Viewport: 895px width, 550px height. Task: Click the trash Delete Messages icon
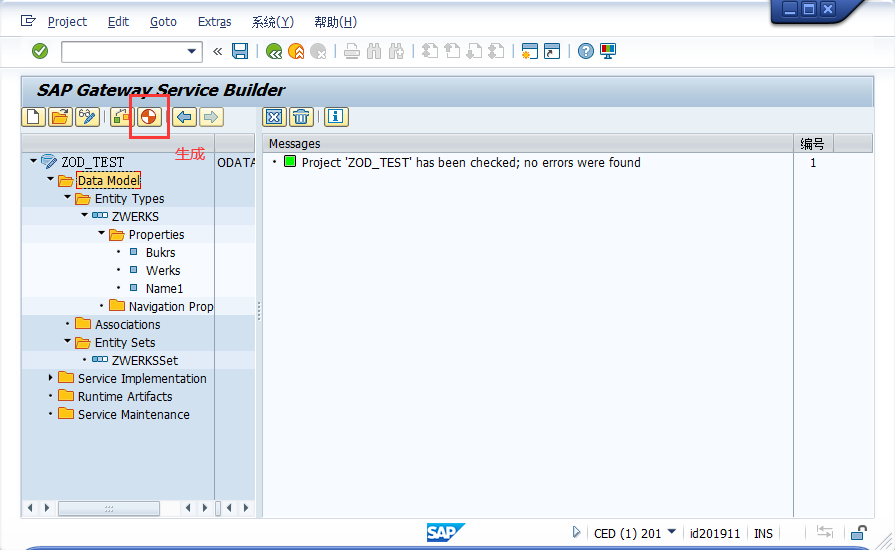tap(301, 117)
